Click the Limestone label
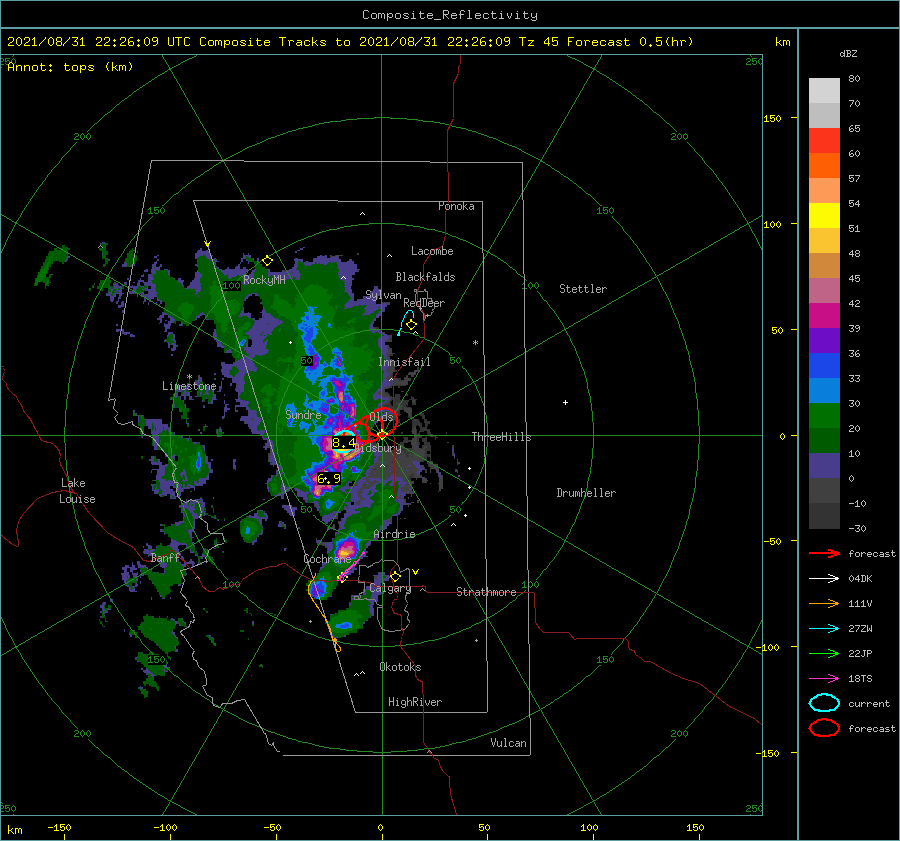Image resolution: width=900 pixels, height=841 pixels. pyautogui.click(x=189, y=386)
